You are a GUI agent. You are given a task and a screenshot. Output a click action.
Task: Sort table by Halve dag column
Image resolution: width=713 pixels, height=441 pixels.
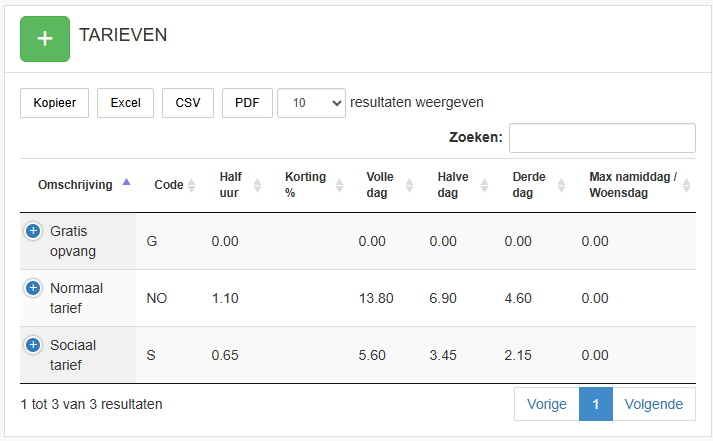point(462,185)
